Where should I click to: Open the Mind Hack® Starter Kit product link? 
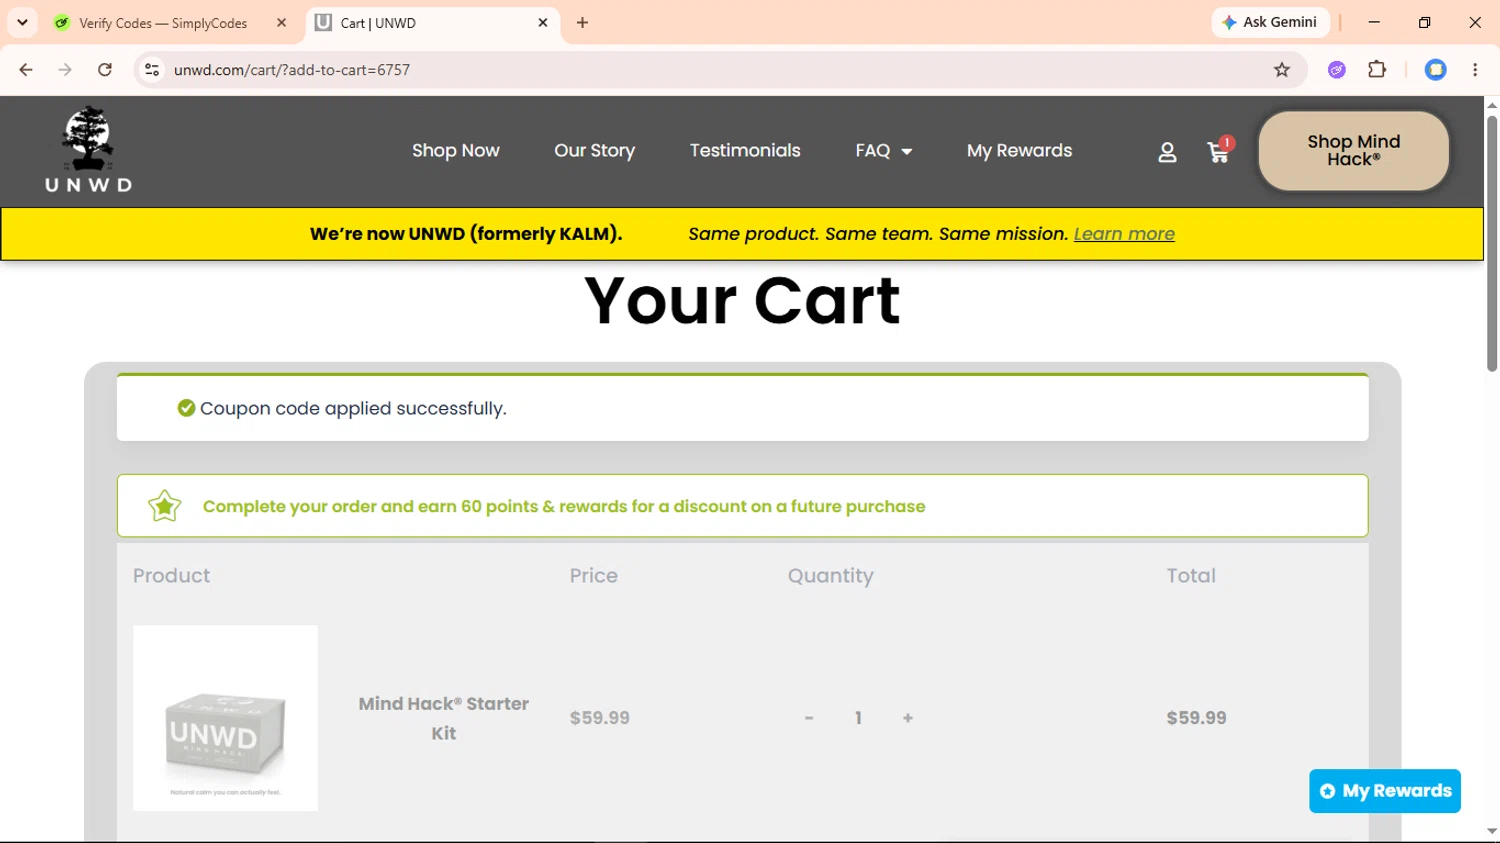pos(444,718)
